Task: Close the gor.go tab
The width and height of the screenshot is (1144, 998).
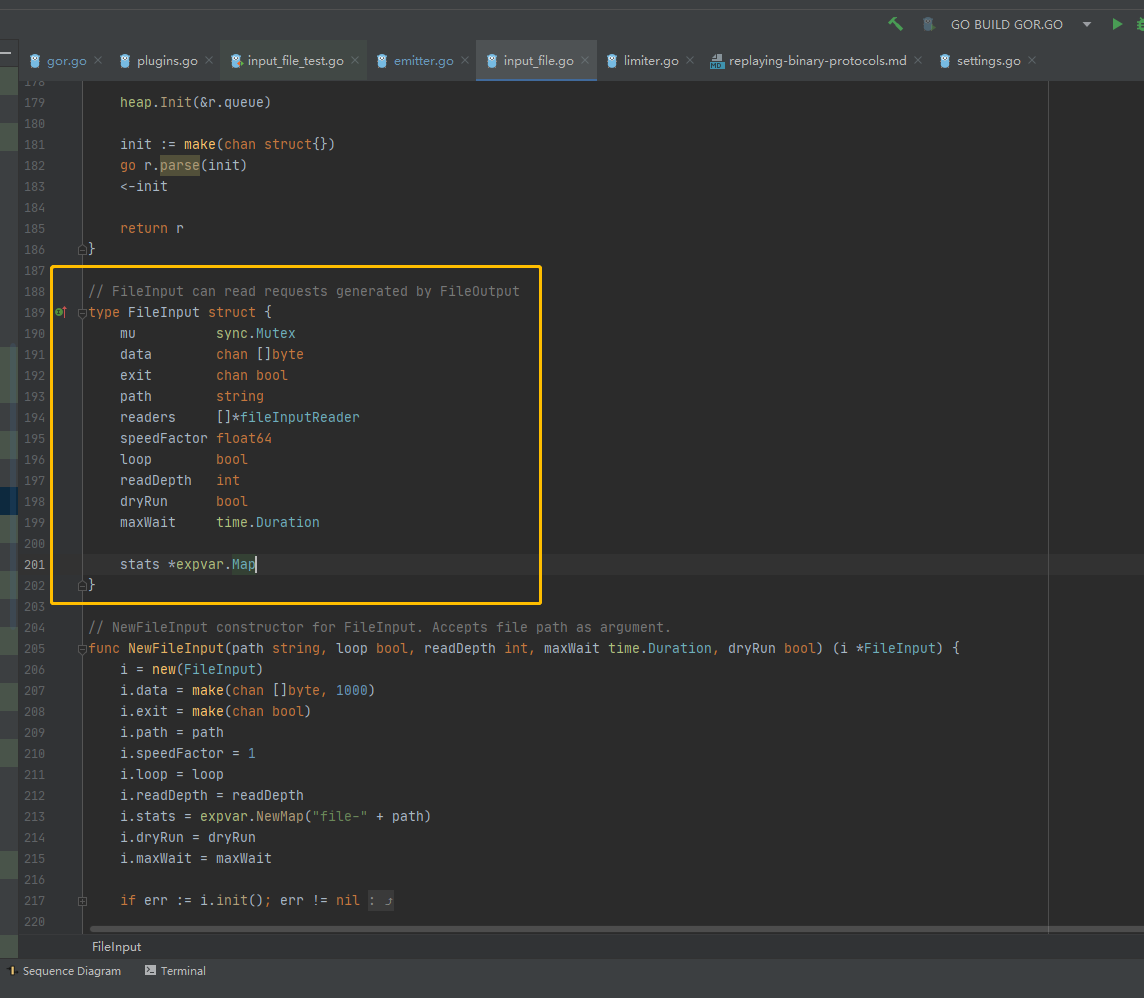Action: tap(98, 60)
